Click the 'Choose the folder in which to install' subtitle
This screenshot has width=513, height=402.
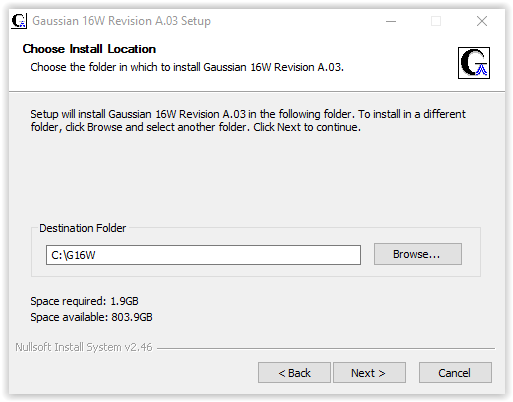coord(187,67)
